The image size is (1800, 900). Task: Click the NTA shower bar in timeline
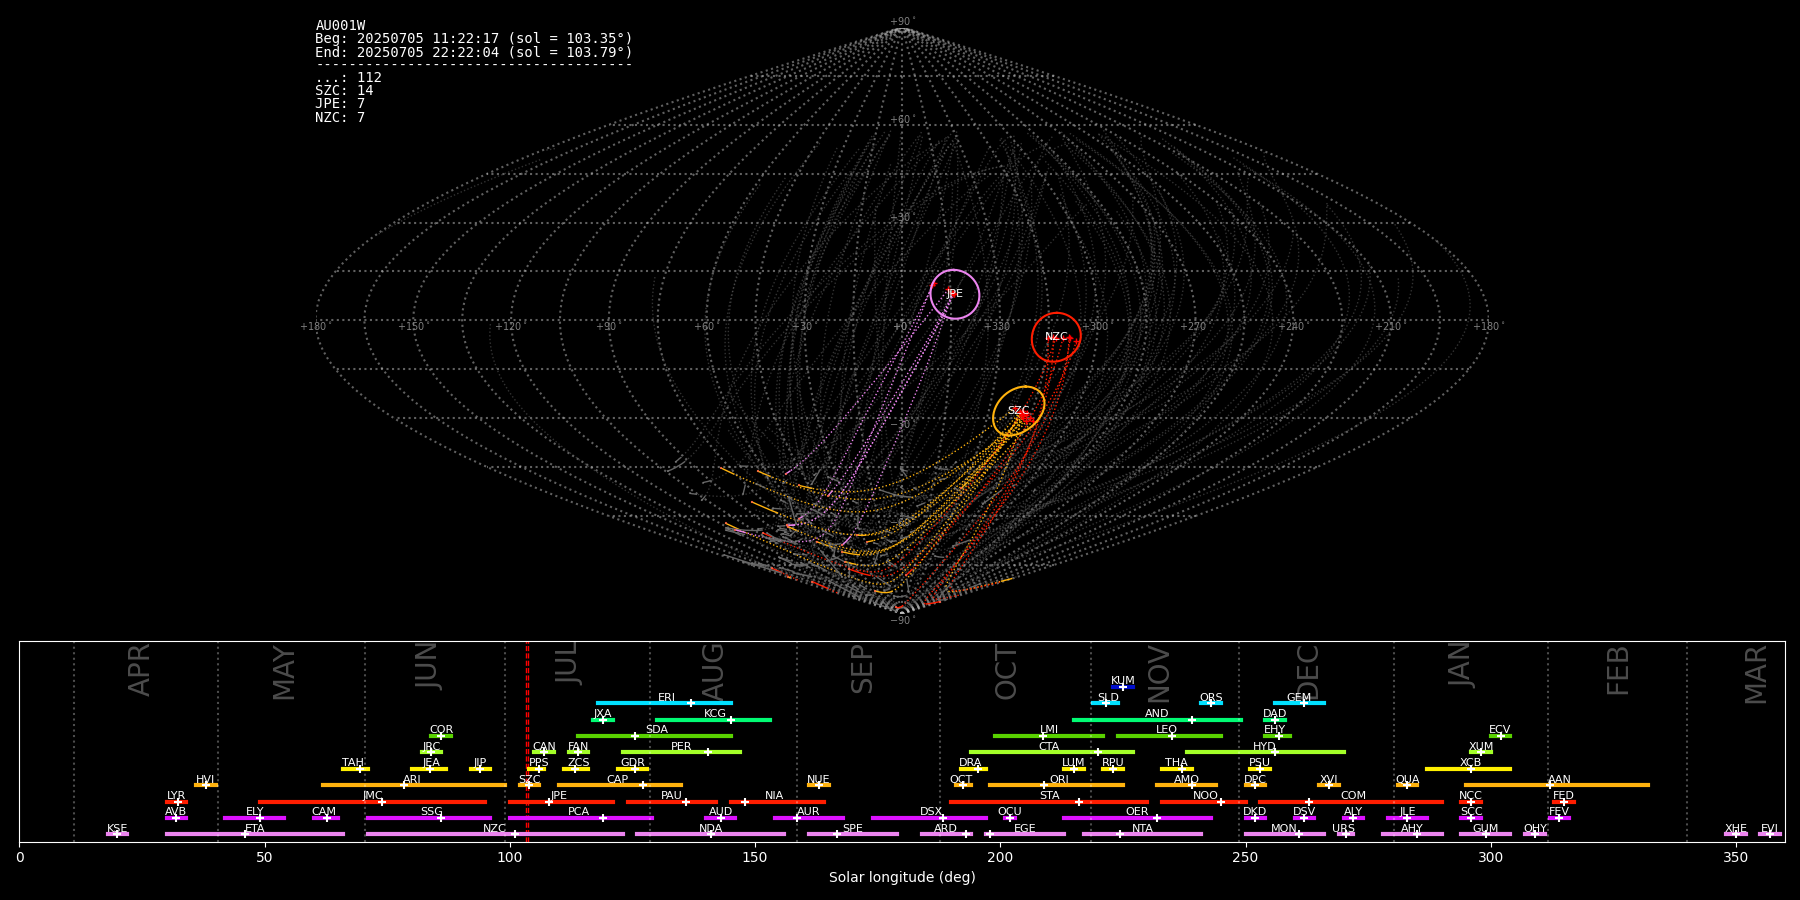click(1142, 834)
